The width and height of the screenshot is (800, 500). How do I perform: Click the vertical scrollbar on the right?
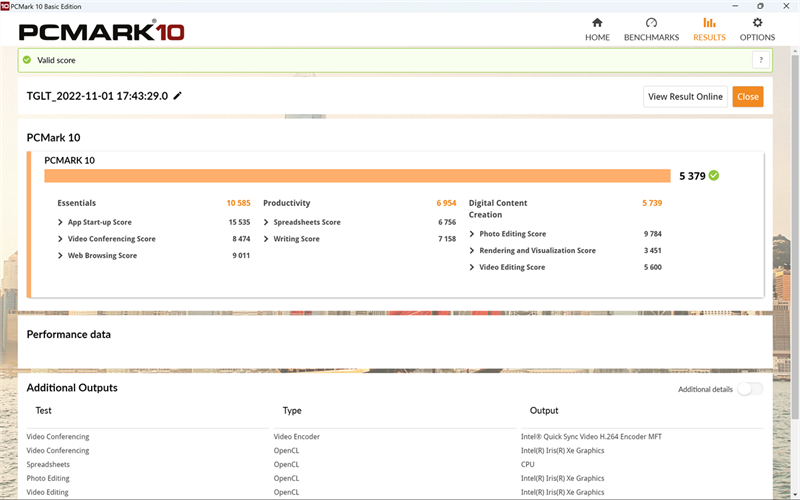point(795,235)
